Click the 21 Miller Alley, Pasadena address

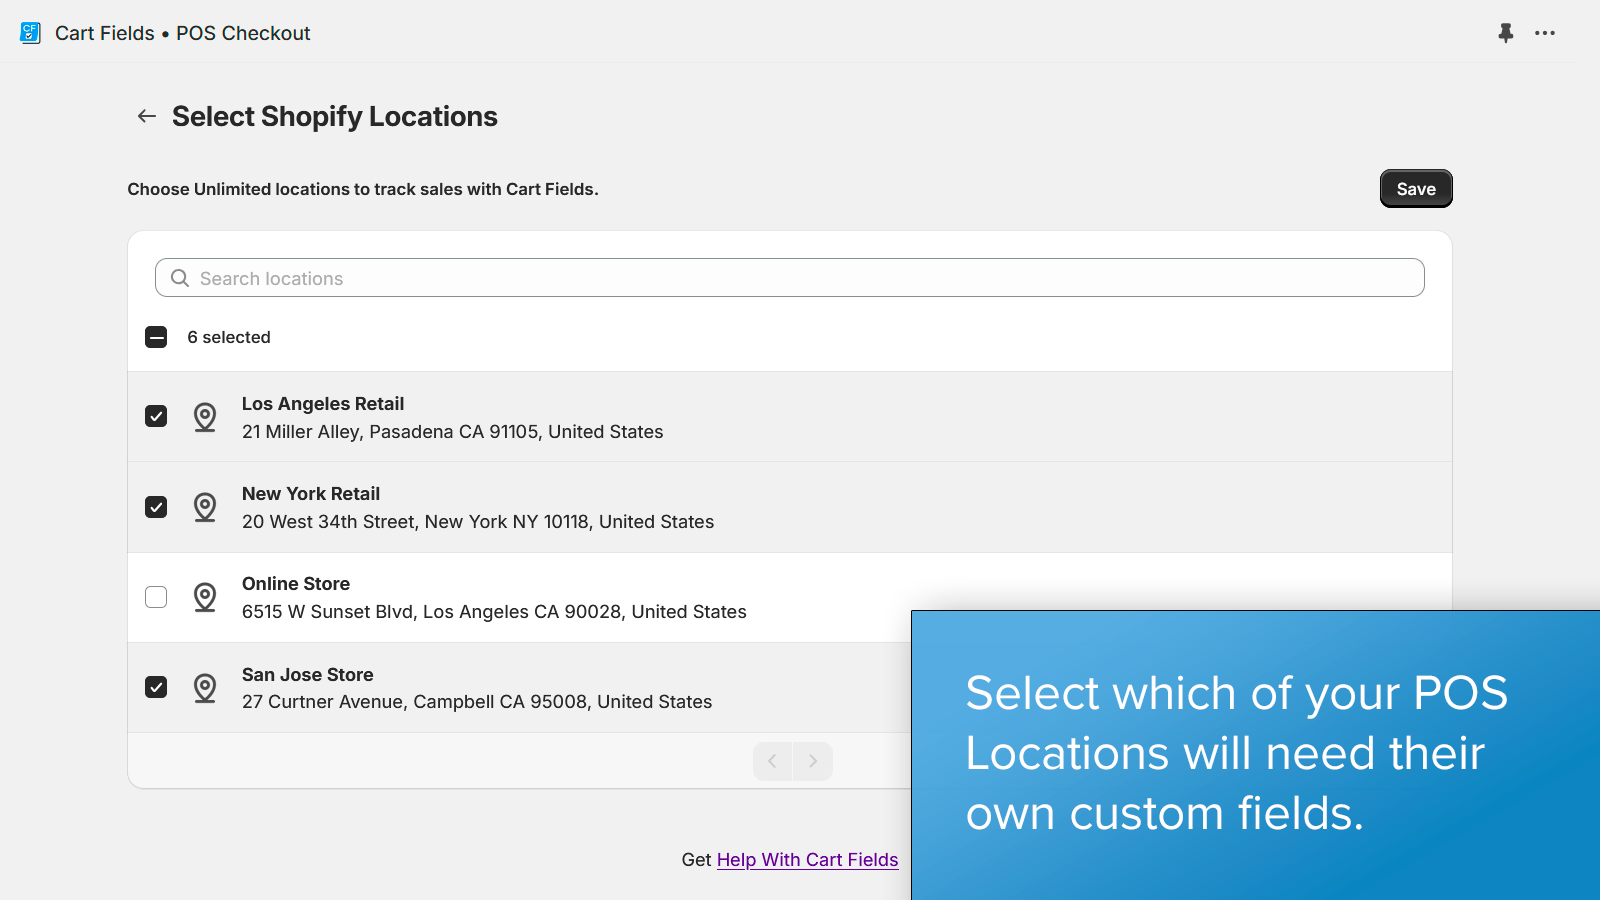[x=453, y=432]
